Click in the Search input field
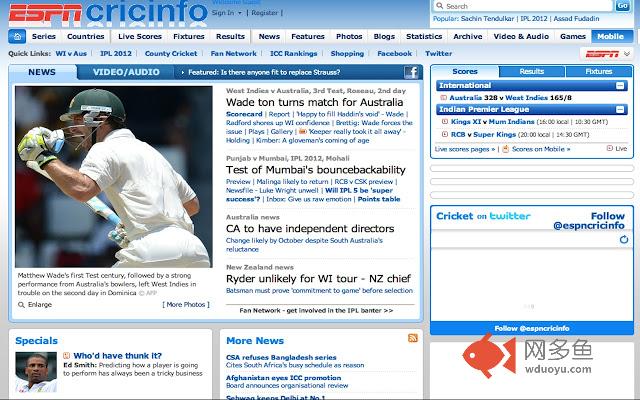The height and width of the screenshot is (400, 640). [522, 6]
